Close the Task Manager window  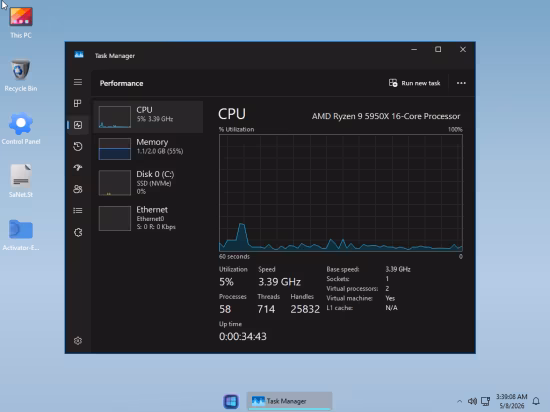(463, 50)
